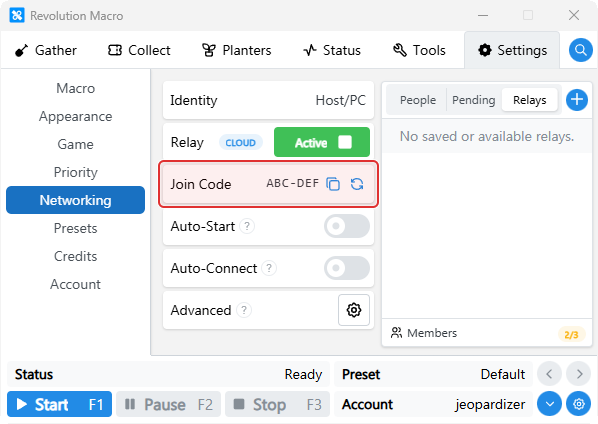Click the Revolution Macro app logo
Viewport: 598px width, 424px height.
pyautogui.click(x=17, y=15)
